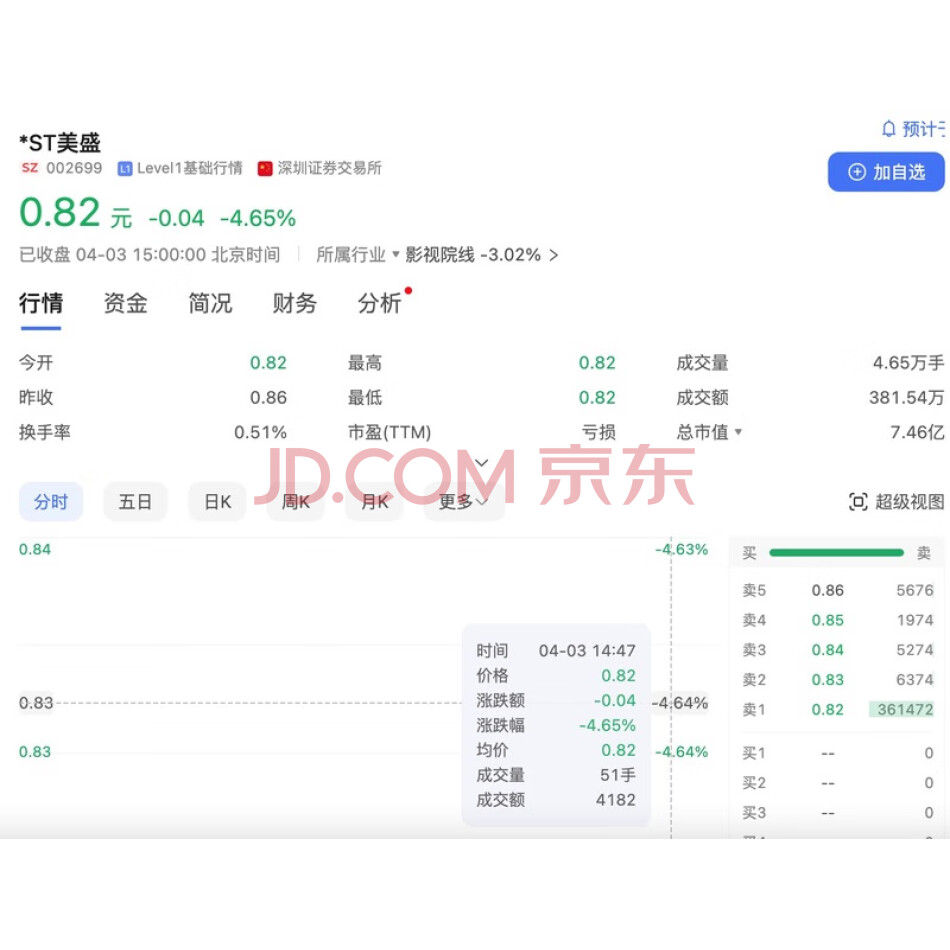Expand more quote details chevron
The width and height of the screenshot is (950, 950).
pyautogui.click(x=482, y=463)
